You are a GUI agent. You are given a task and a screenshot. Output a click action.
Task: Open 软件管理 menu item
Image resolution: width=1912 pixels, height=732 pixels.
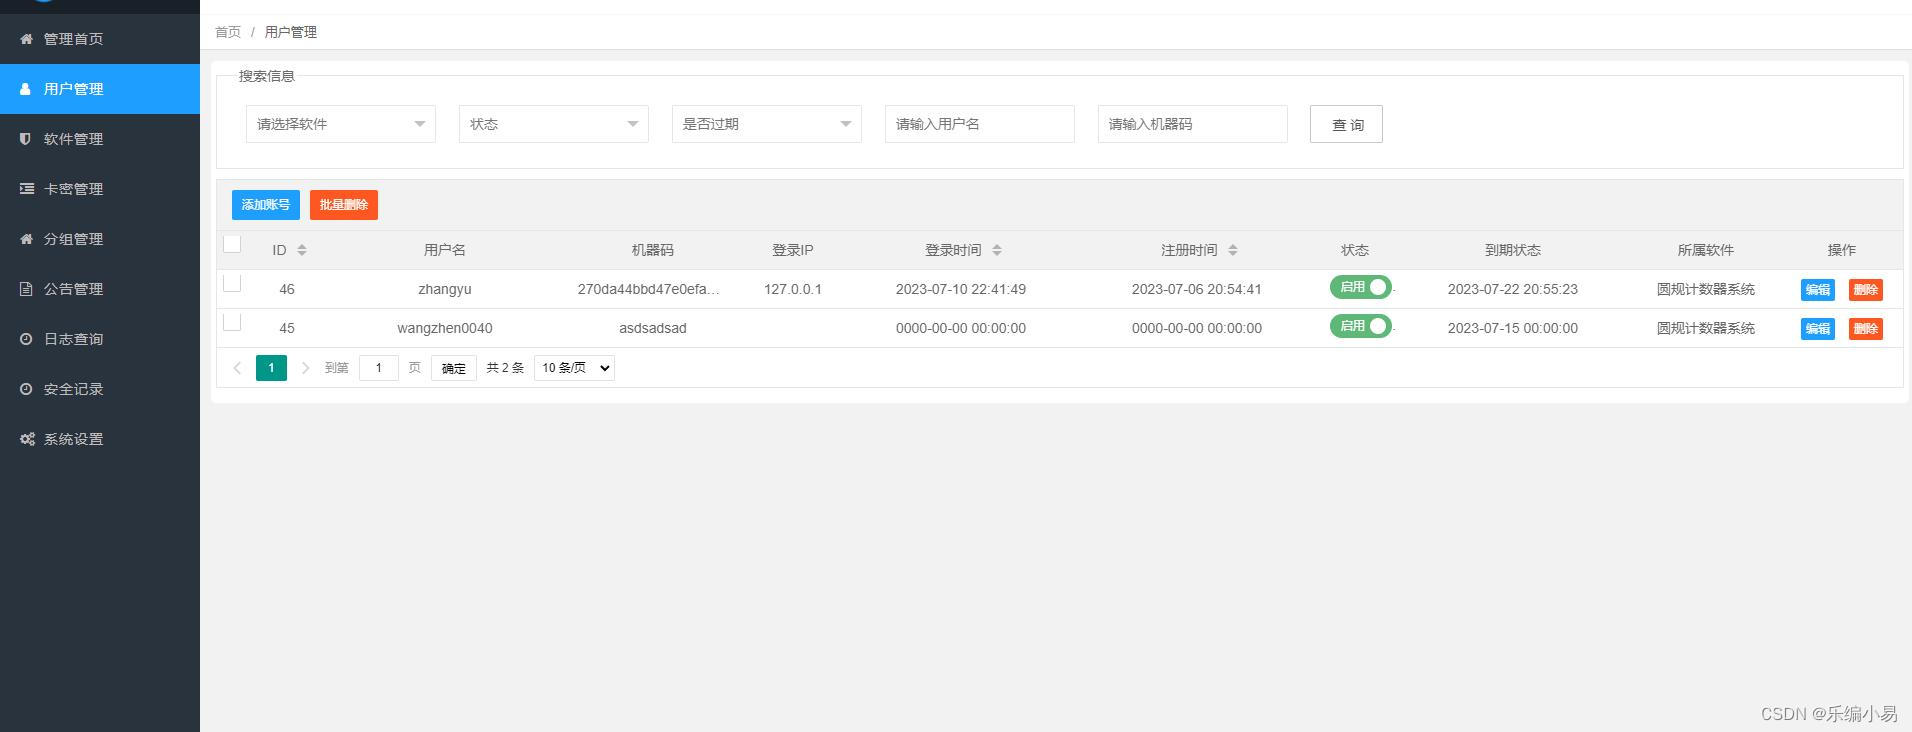(x=100, y=139)
